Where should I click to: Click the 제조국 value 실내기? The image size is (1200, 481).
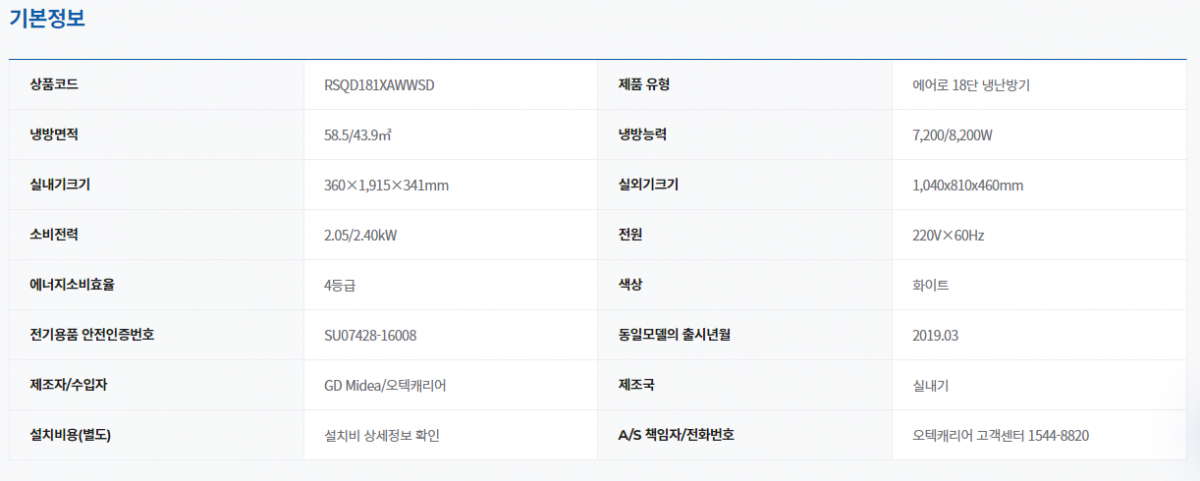pyautogui.click(x=931, y=385)
